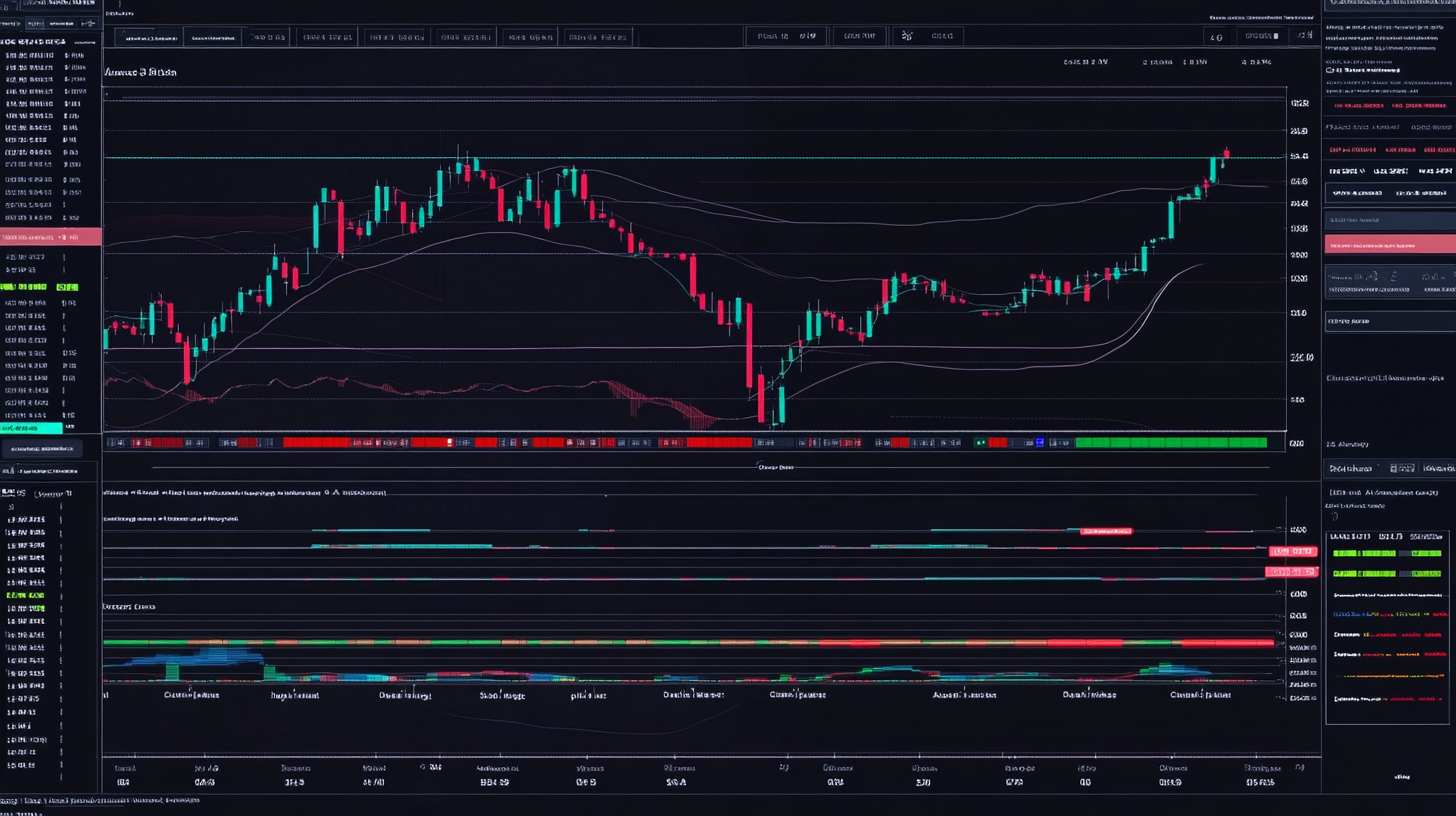Enable the blue highlighted cell in the signal strip
This screenshot has width=1456, height=816.
coord(1039,442)
